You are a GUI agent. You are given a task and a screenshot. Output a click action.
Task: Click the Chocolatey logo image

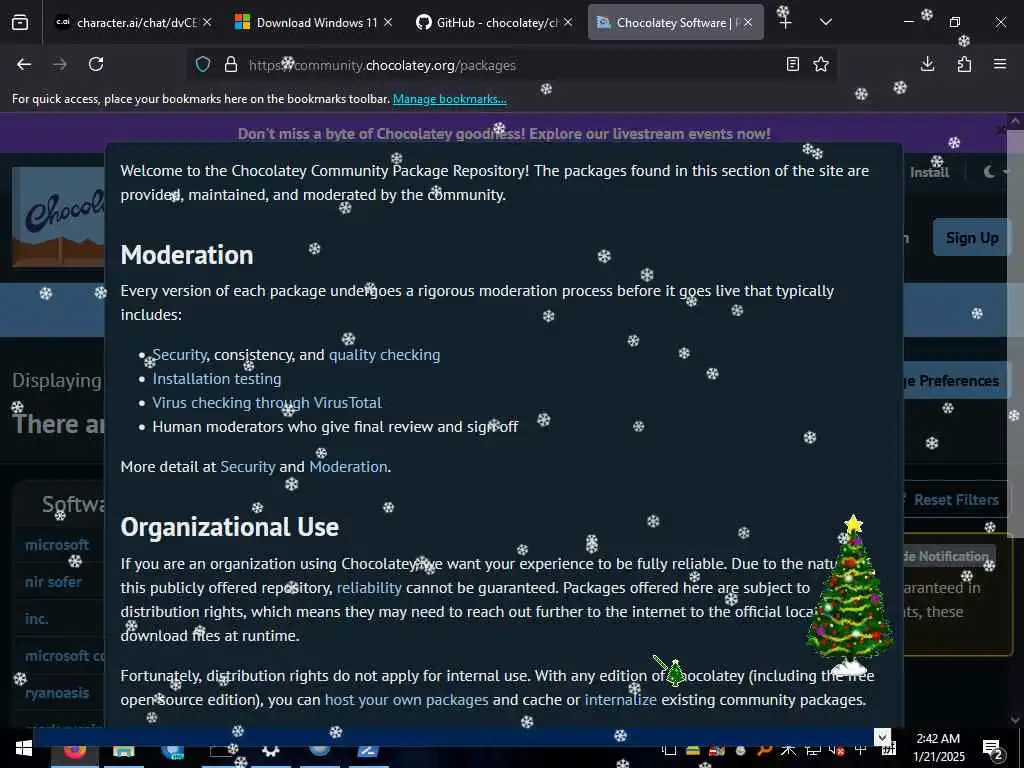click(59, 217)
